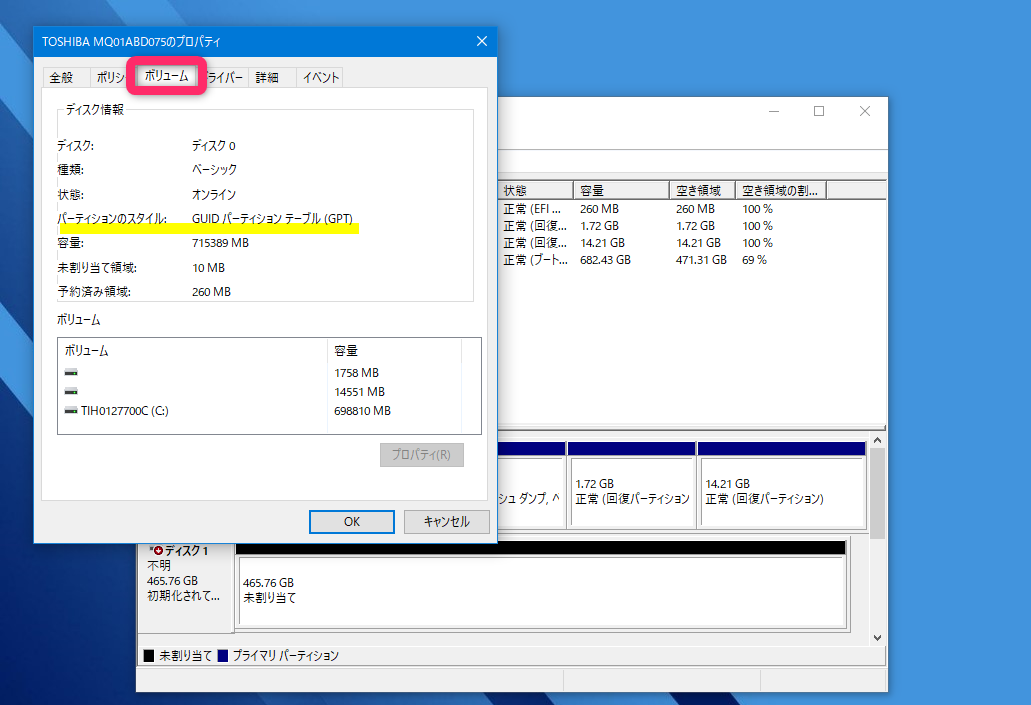Image resolution: width=1031 pixels, height=705 pixels.
Task: Select the TIH0127700C (C:) volume drive icon
Action: (71, 410)
